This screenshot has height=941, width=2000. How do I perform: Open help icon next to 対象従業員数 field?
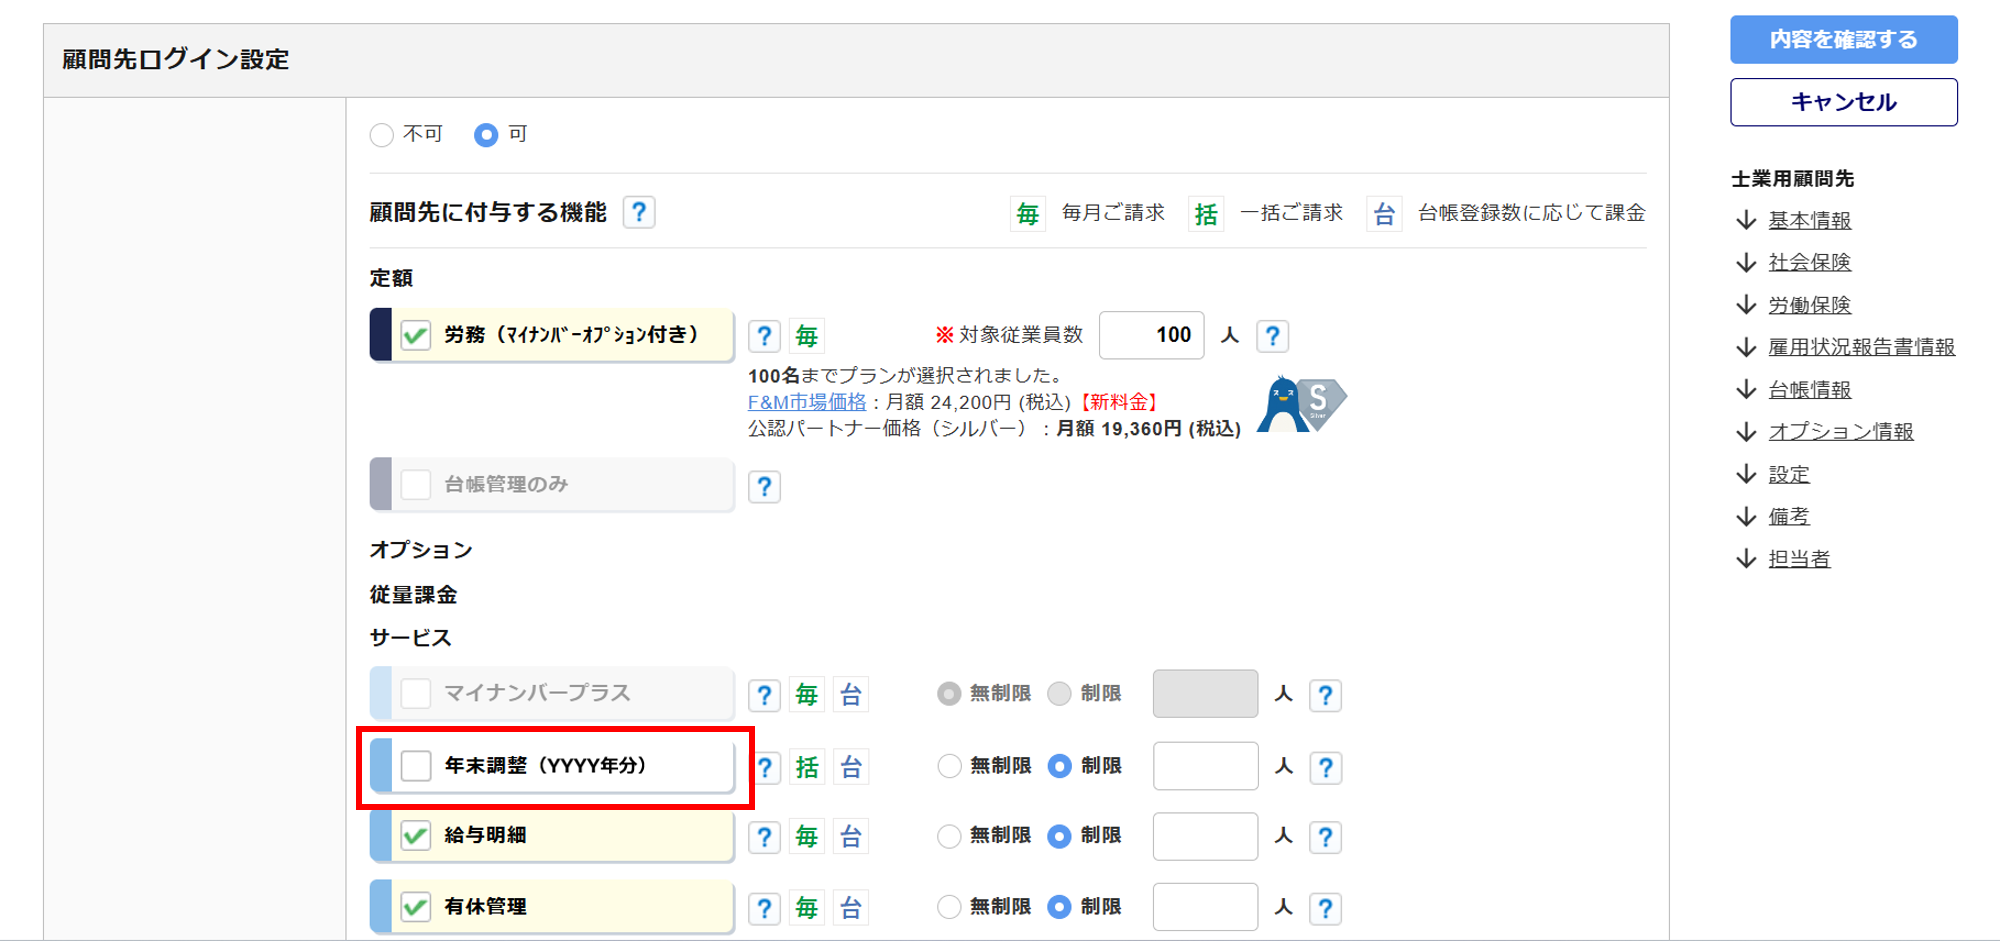point(1272,336)
